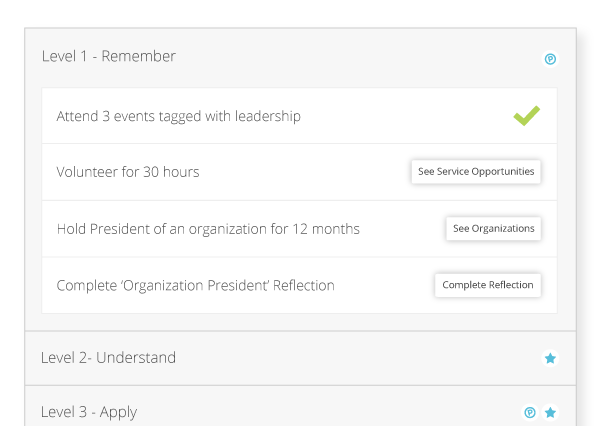This screenshot has height=426, width=601.
Task: Open See Service Opportunities
Action: click(476, 171)
